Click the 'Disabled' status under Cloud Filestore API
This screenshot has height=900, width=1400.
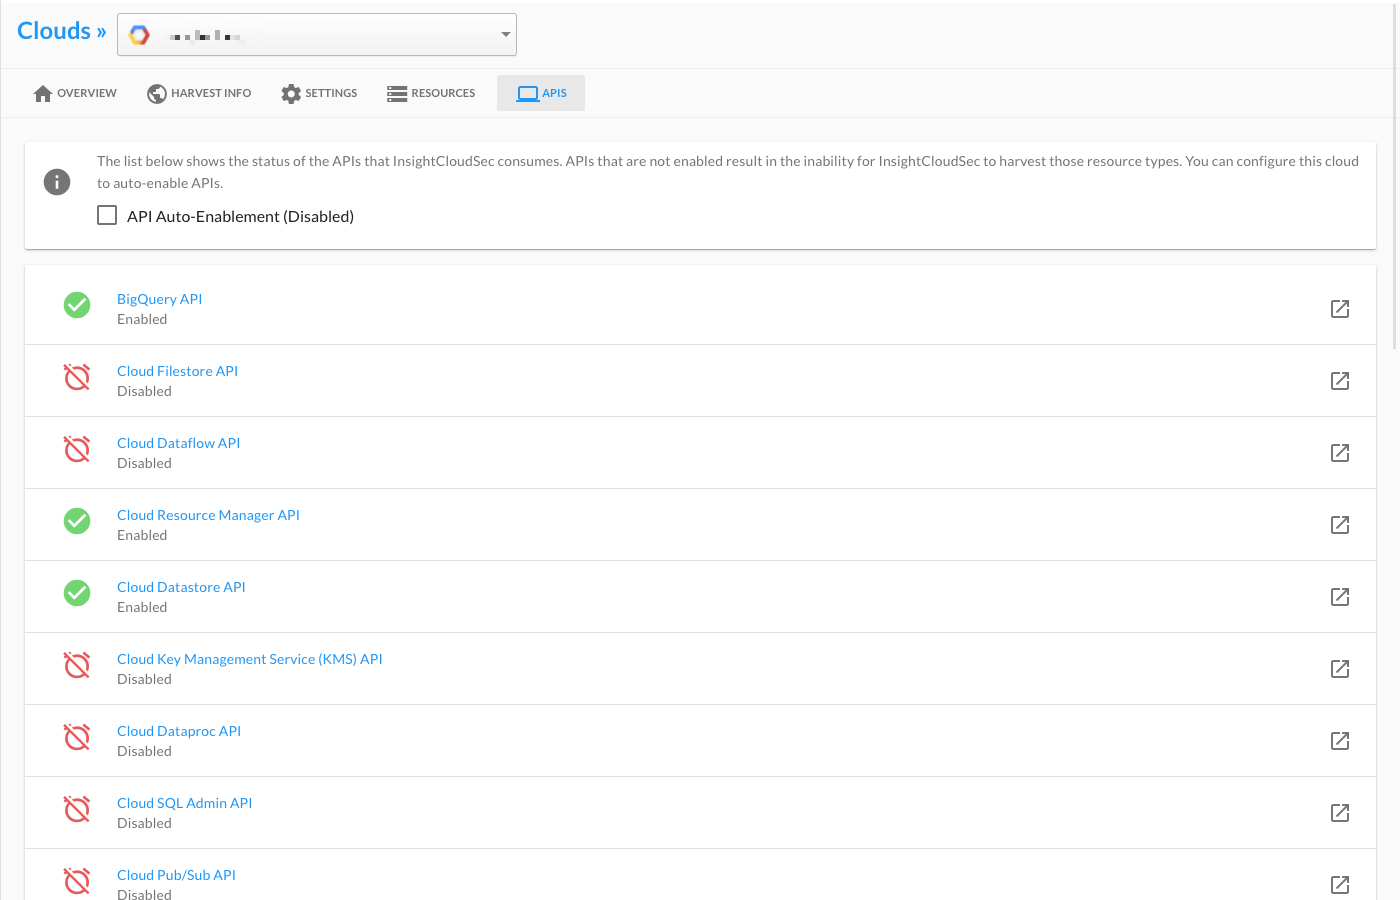point(145,391)
